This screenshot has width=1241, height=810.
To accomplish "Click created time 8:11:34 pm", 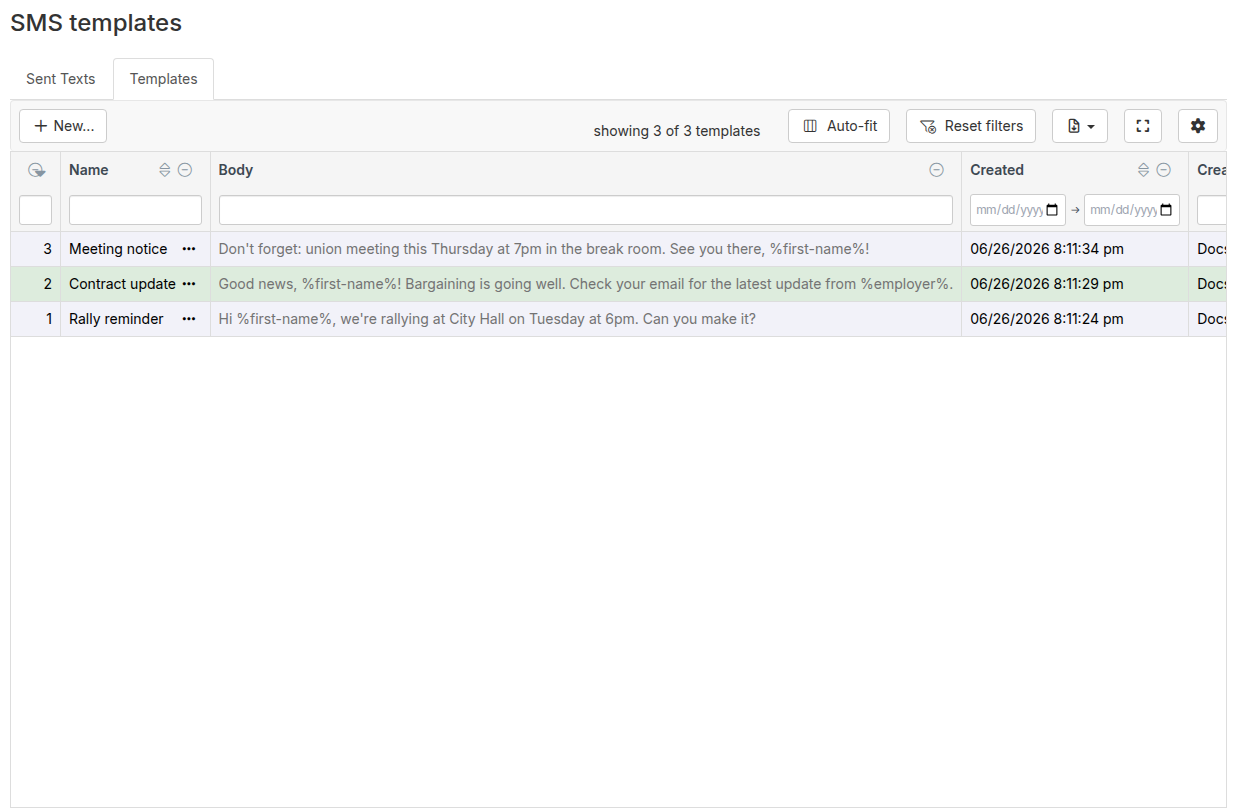I will point(1047,249).
